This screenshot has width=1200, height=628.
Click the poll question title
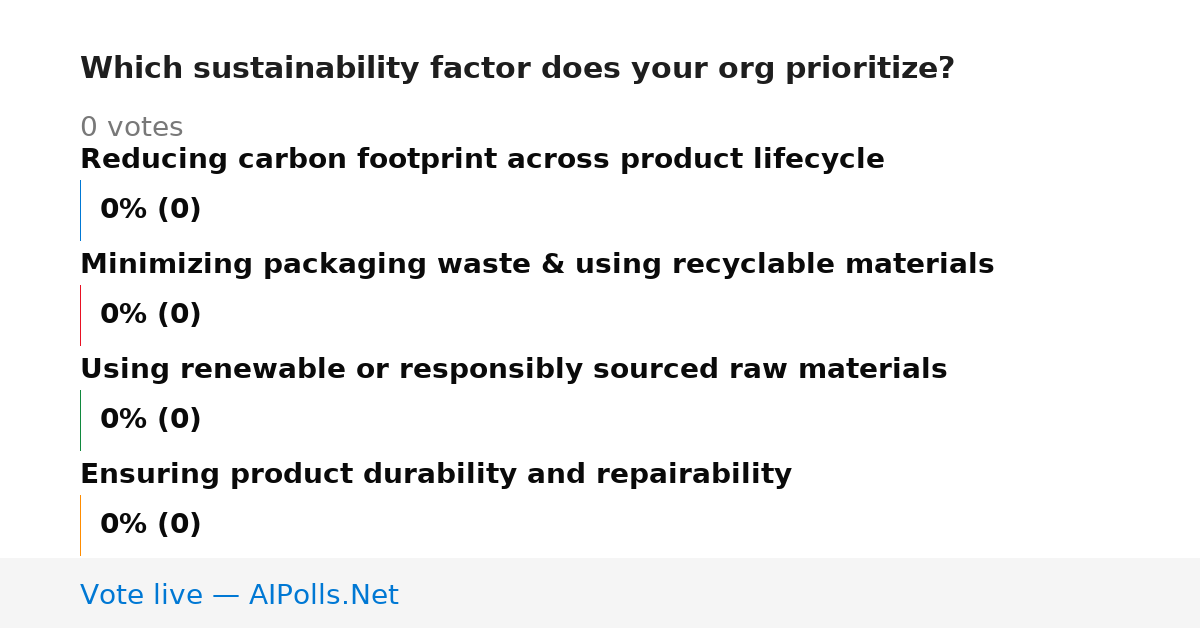[x=517, y=69]
